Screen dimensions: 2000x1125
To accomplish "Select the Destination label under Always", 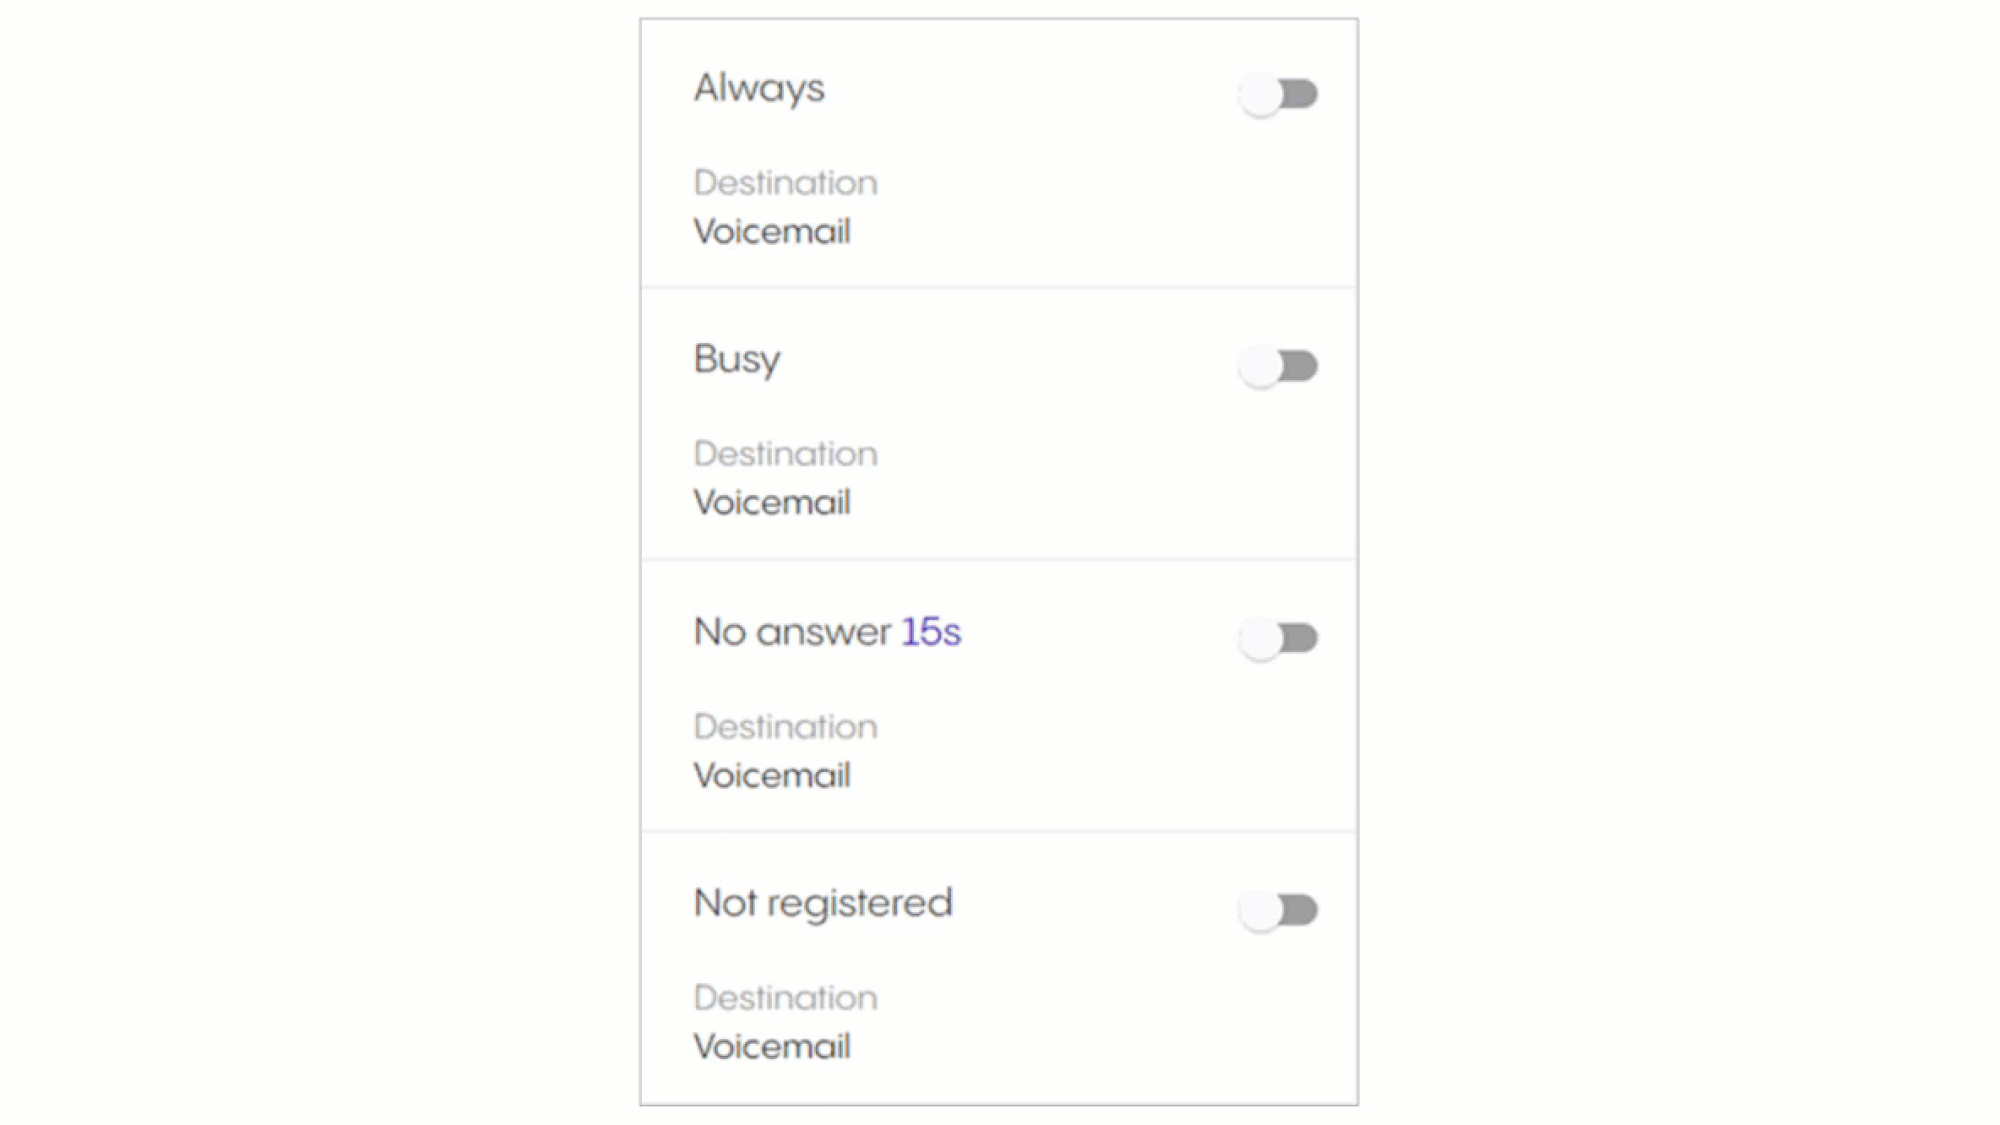I will [x=786, y=183].
